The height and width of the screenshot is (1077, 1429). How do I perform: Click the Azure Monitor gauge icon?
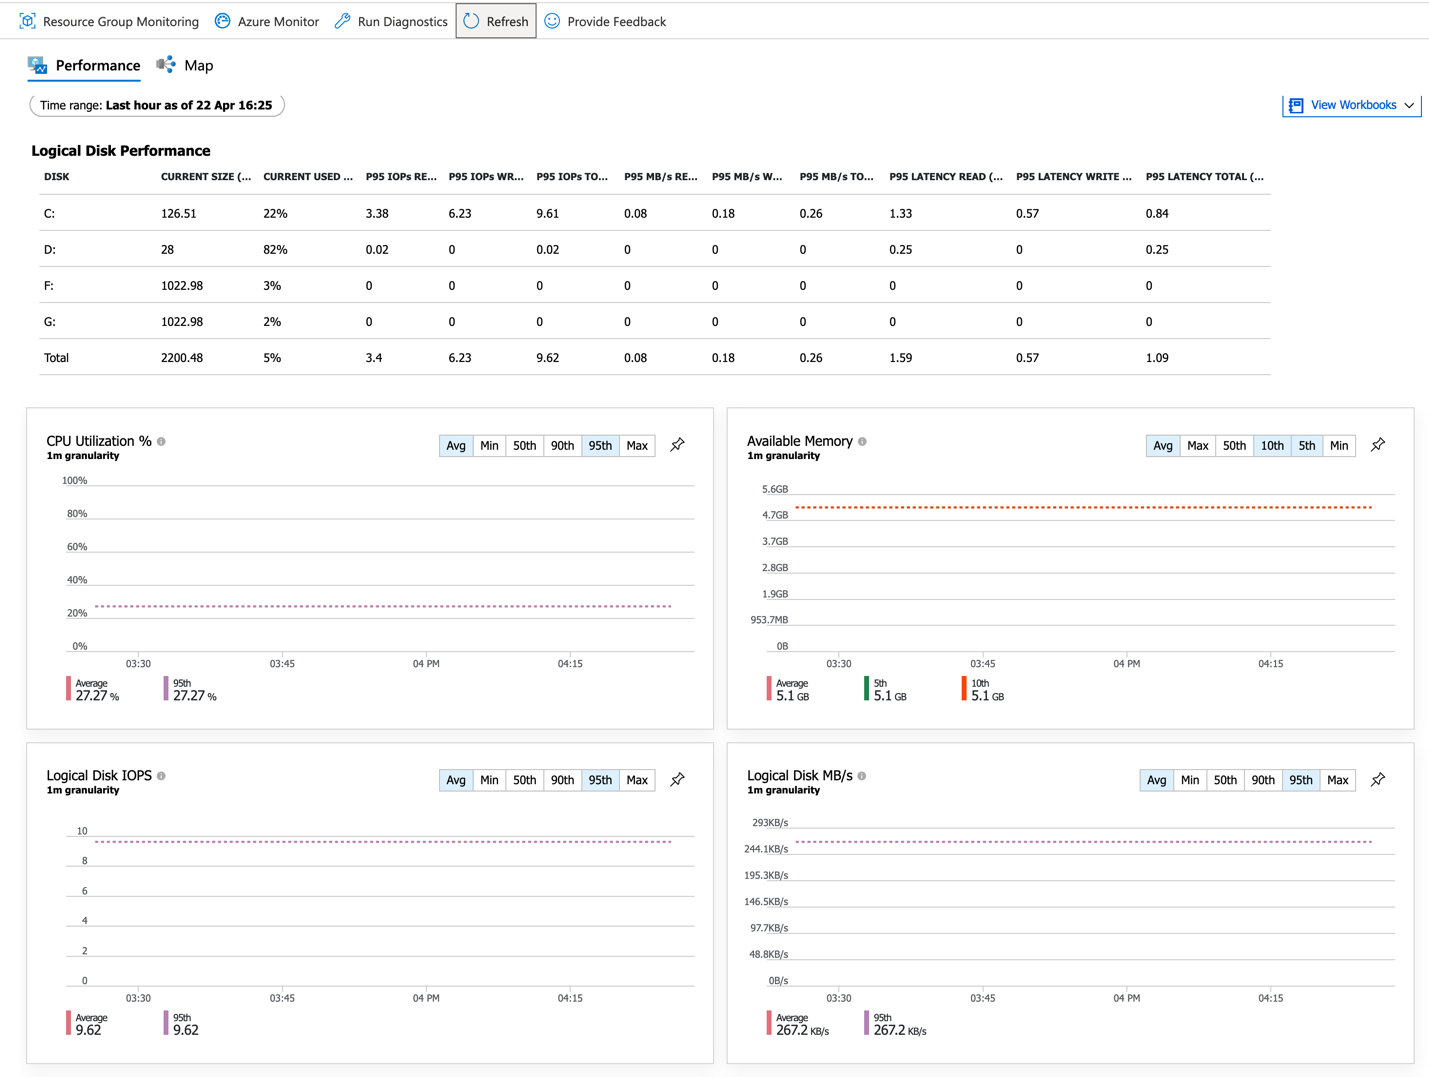pyautogui.click(x=223, y=21)
